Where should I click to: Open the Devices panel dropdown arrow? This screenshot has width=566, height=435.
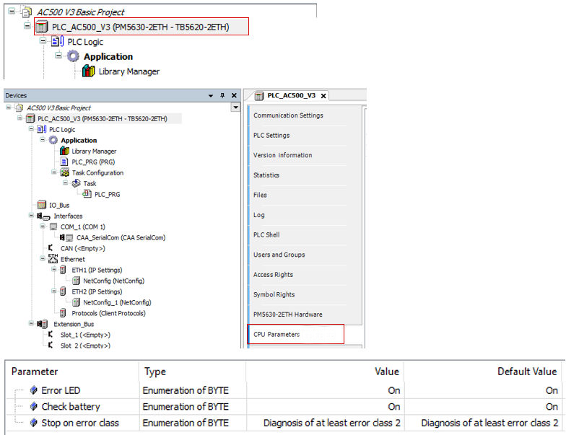[211, 96]
